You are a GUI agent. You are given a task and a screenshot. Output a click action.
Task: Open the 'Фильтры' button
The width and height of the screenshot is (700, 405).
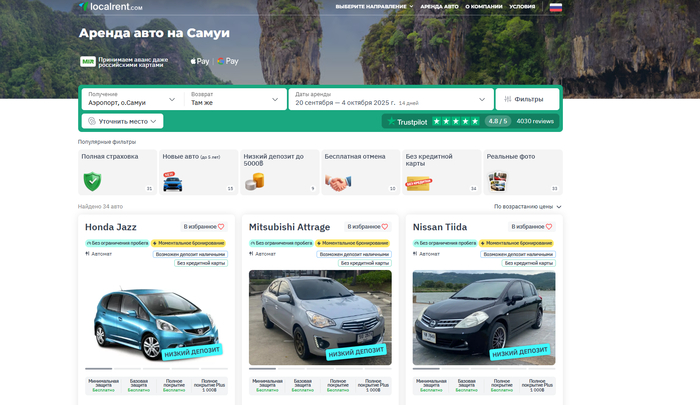pyautogui.click(x=527, y=99)
